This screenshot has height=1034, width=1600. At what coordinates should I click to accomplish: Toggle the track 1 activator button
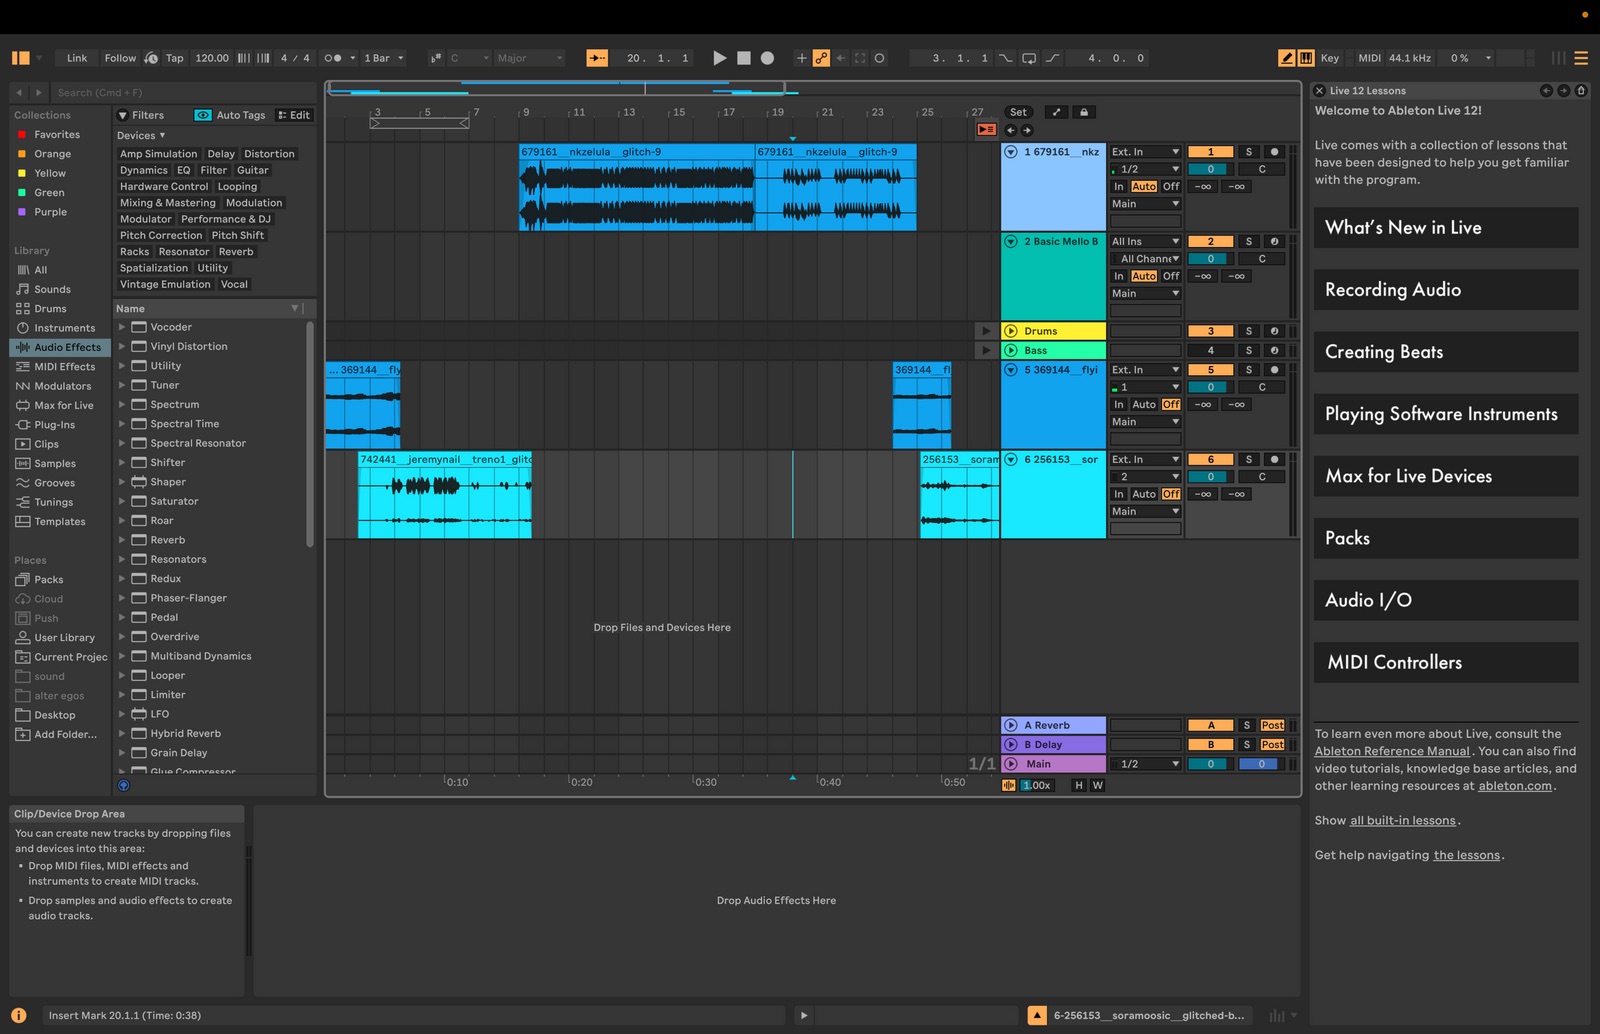[1210, 152]
